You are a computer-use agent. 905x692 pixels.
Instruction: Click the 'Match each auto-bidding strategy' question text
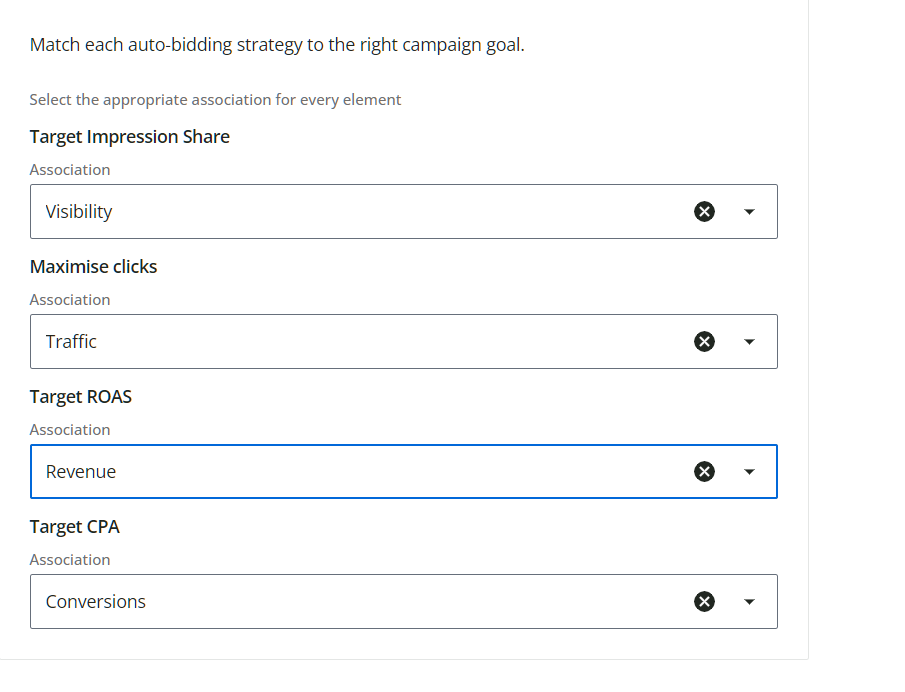coord(277,45)
